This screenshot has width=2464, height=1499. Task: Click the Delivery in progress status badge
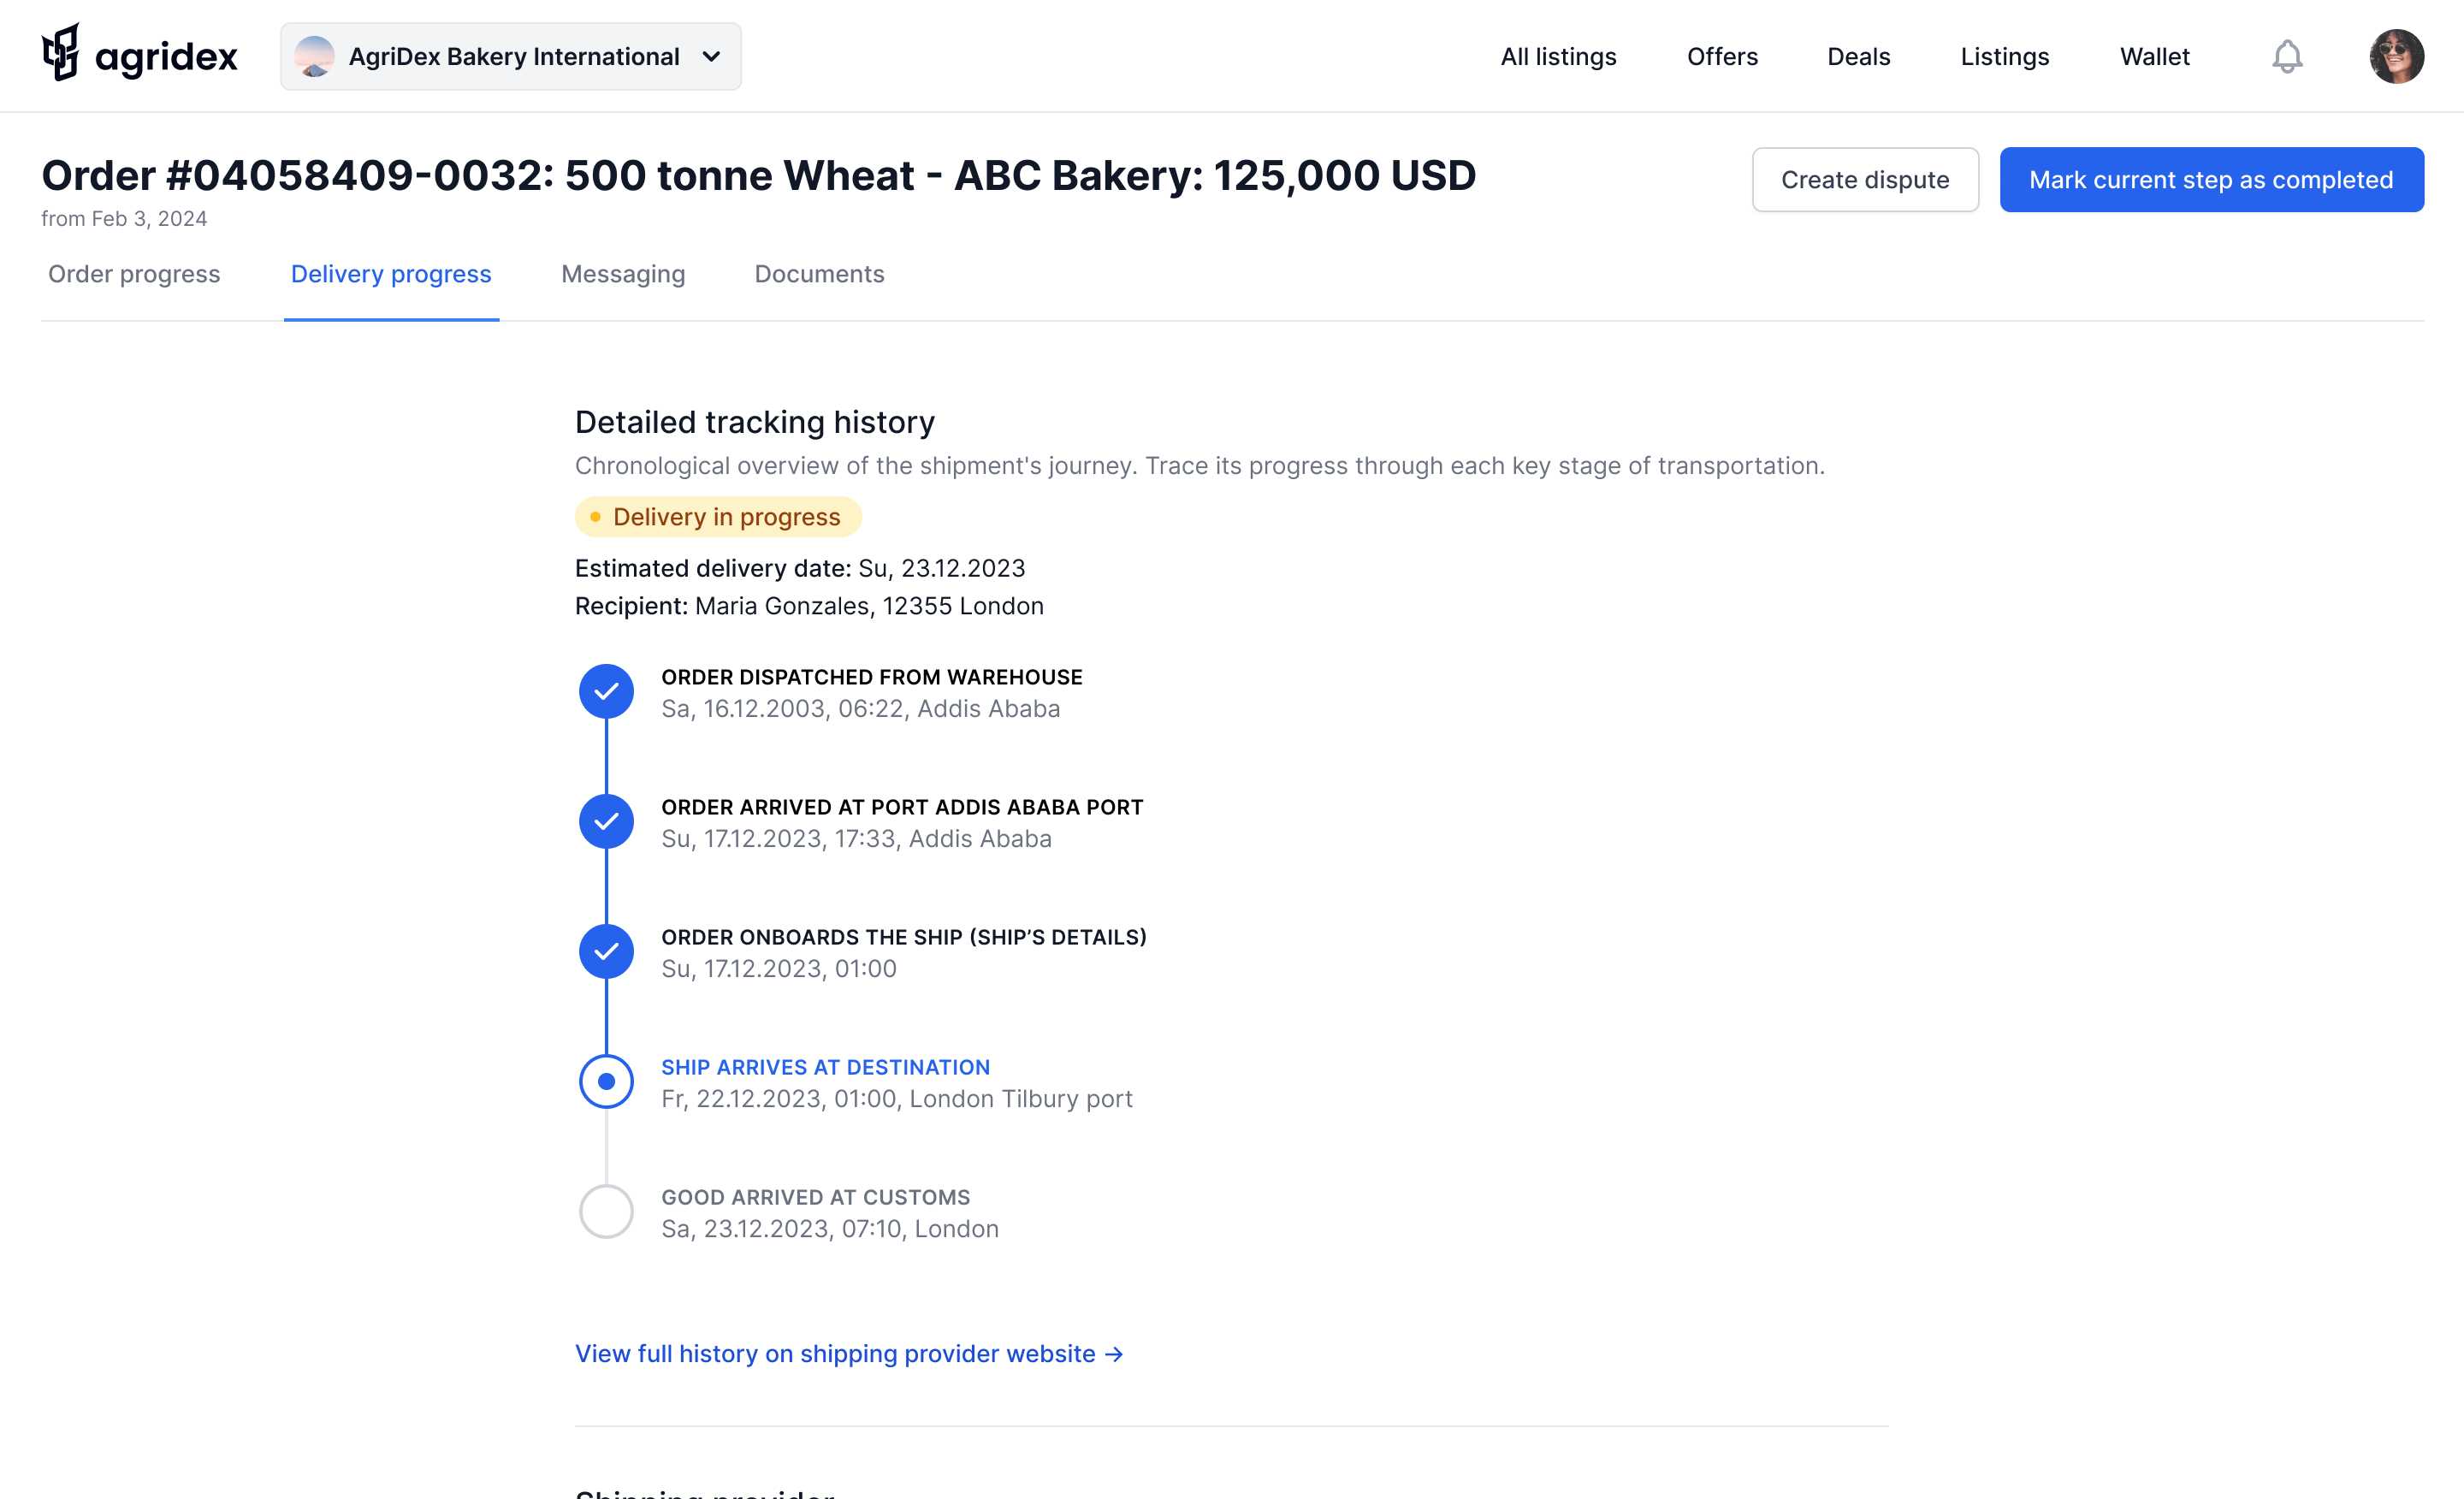click(717, 517)
